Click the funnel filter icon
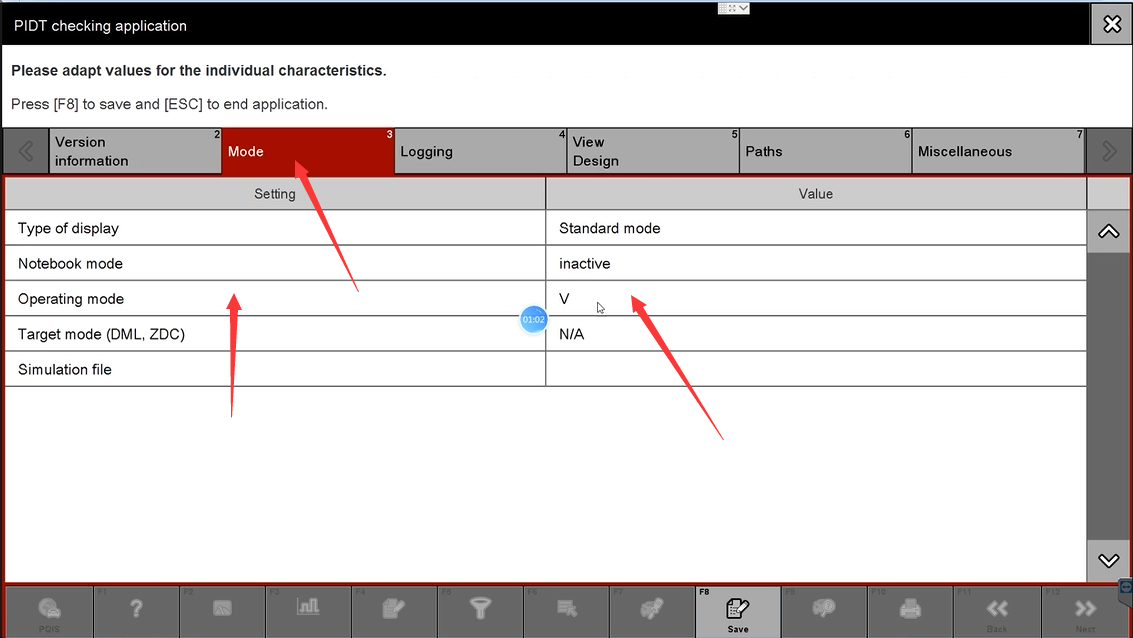1133x638 pixels. tap(480, 609)
